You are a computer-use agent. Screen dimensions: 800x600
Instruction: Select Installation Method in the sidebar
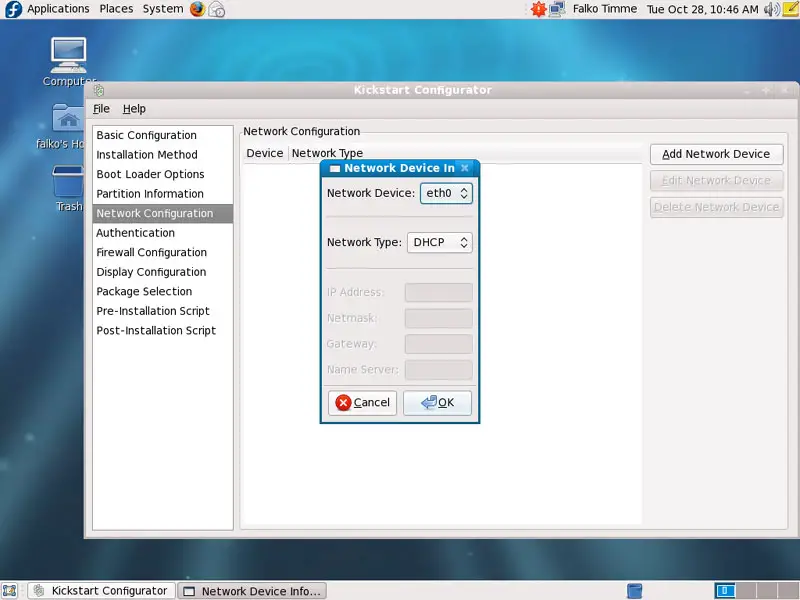tap(163, 155)
